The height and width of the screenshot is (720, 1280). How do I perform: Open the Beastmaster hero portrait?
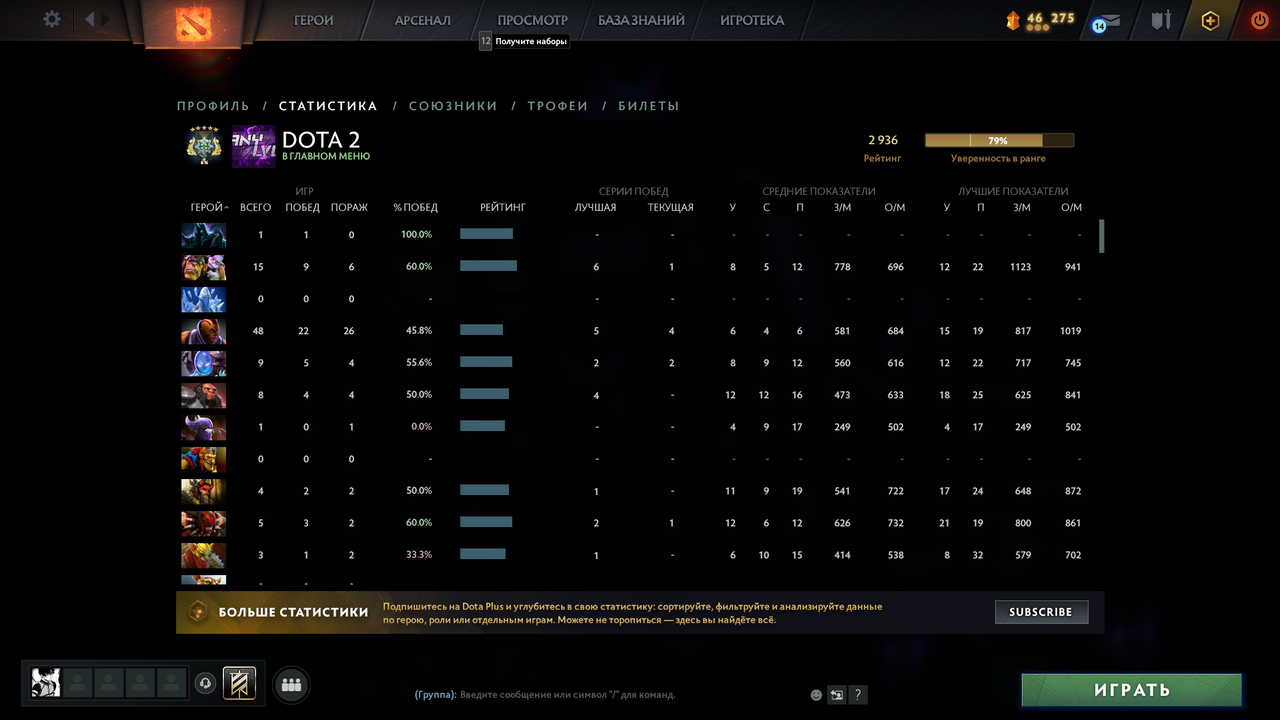[203, 491]
